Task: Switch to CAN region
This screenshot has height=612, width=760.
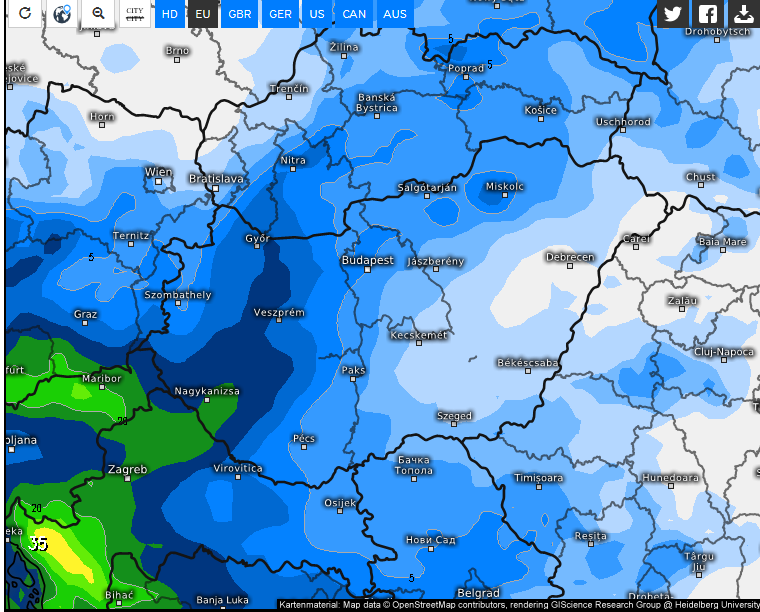Action: click(354, 14)
